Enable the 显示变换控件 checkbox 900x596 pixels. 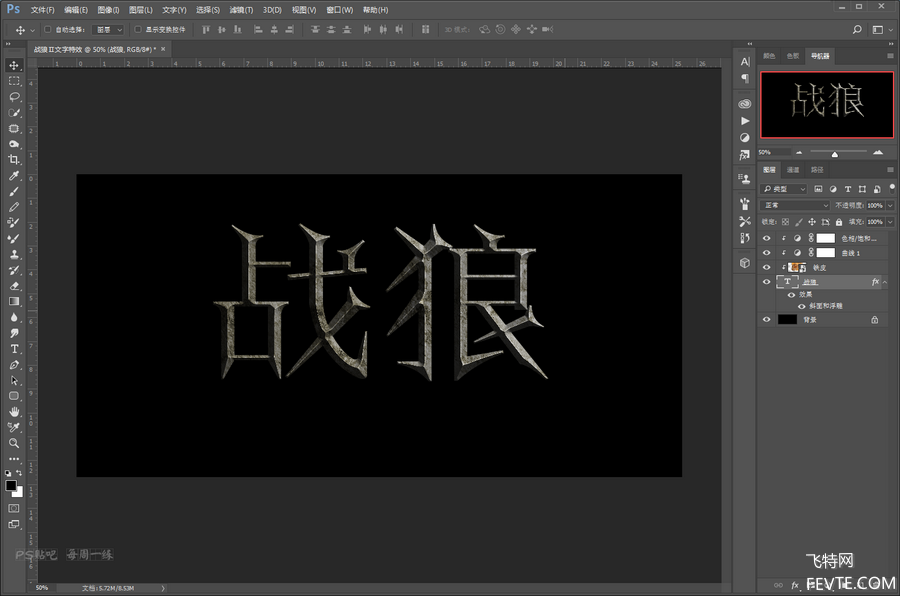coord(138,29)
